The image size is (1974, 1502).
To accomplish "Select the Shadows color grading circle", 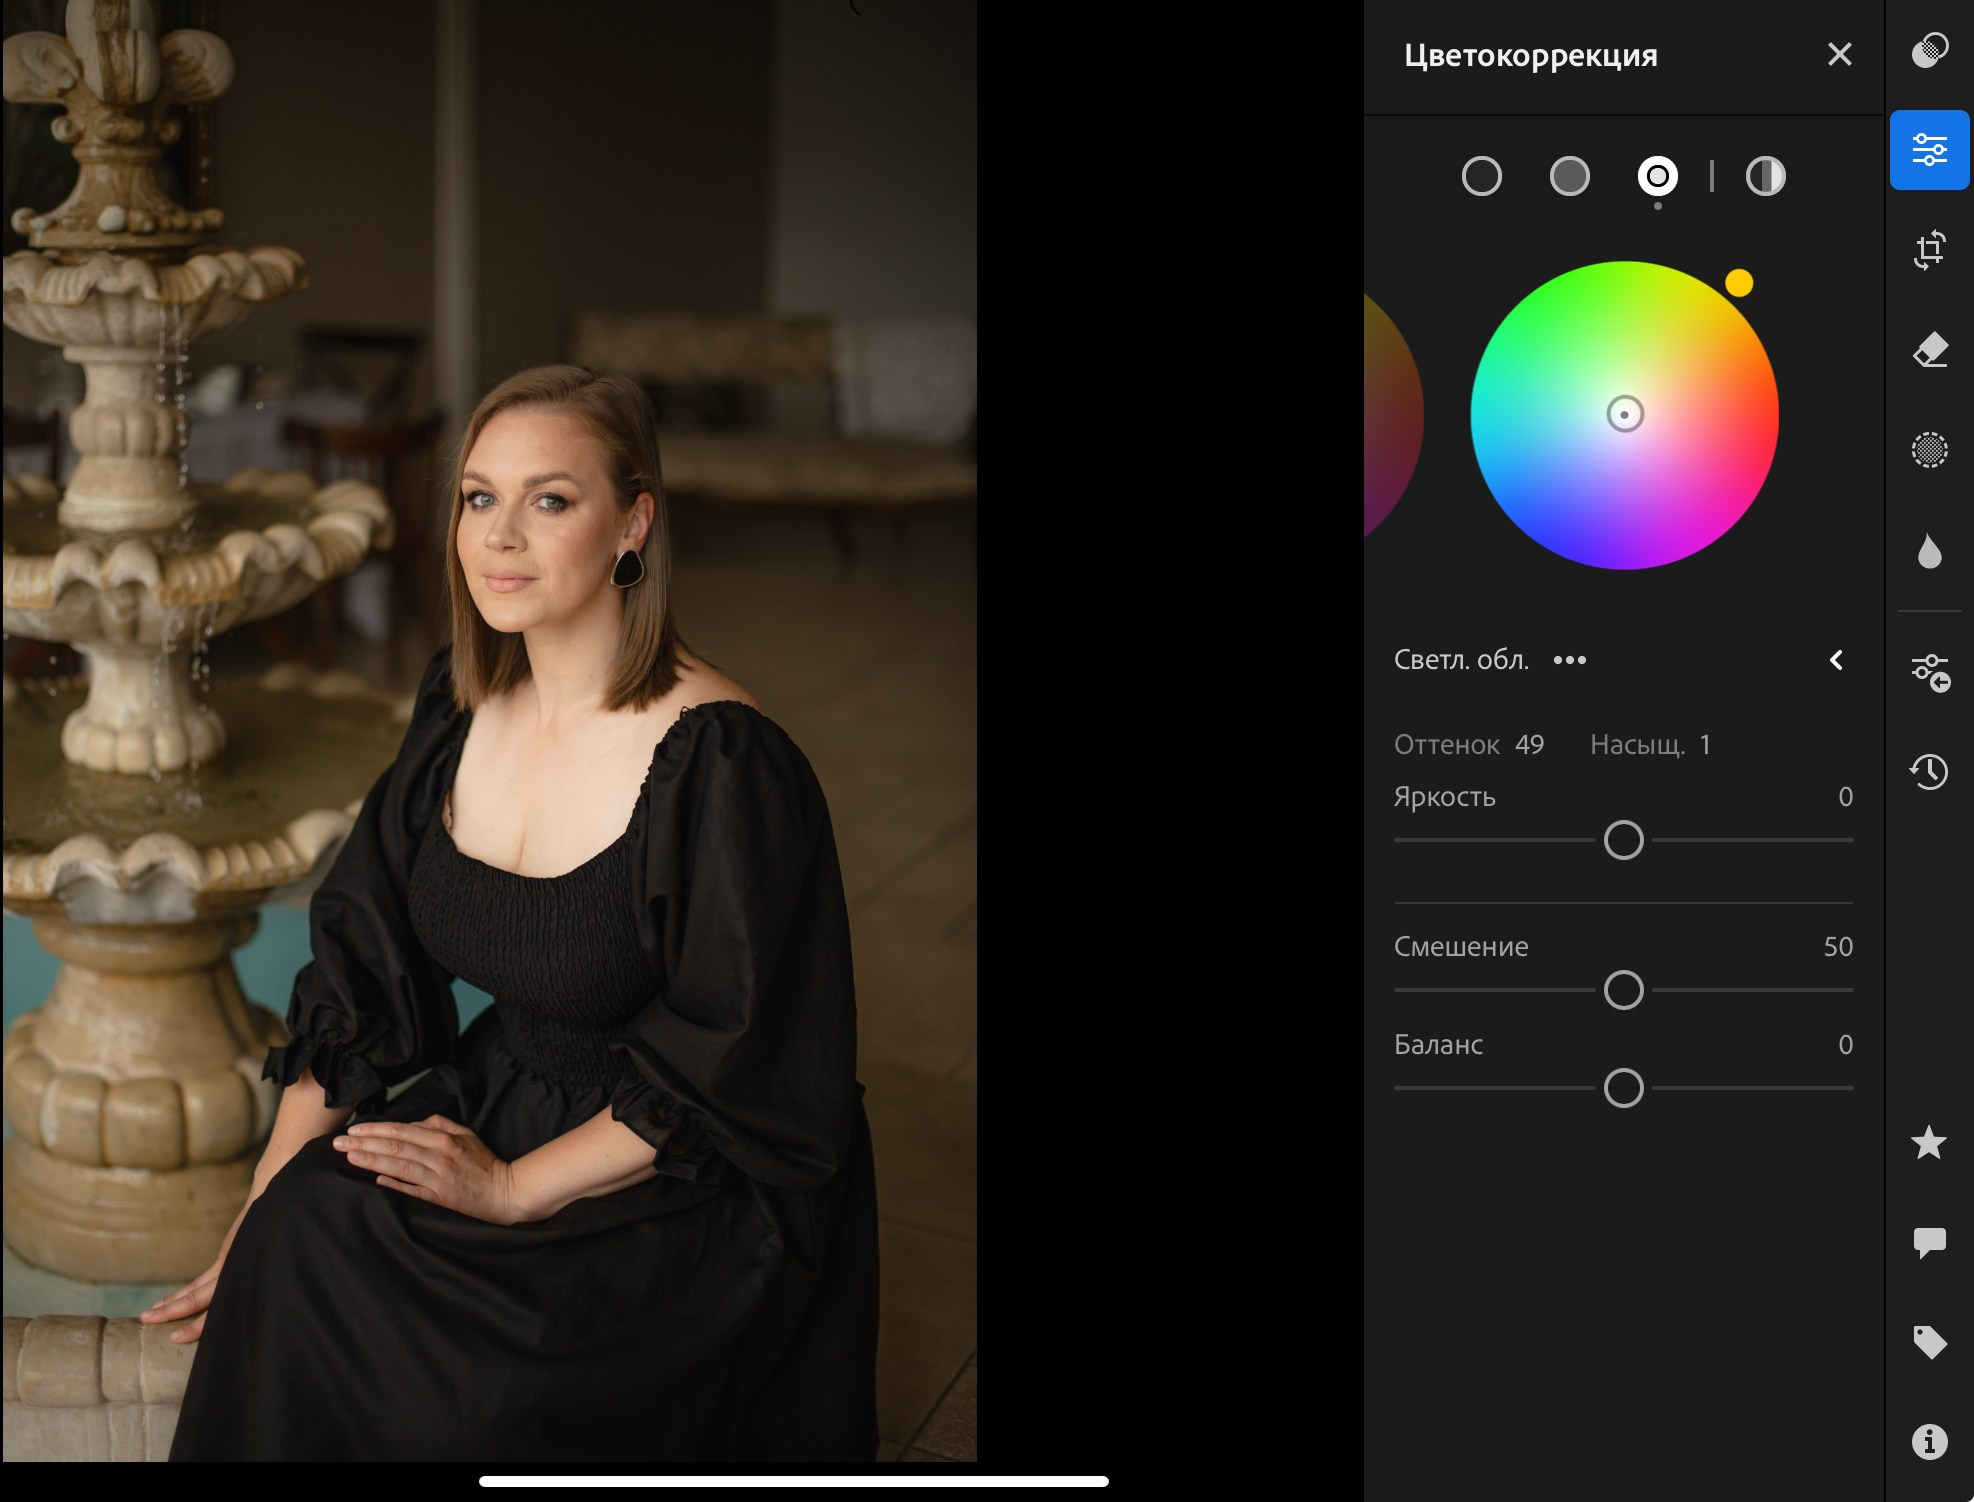I will click(x=1481, y=177).
